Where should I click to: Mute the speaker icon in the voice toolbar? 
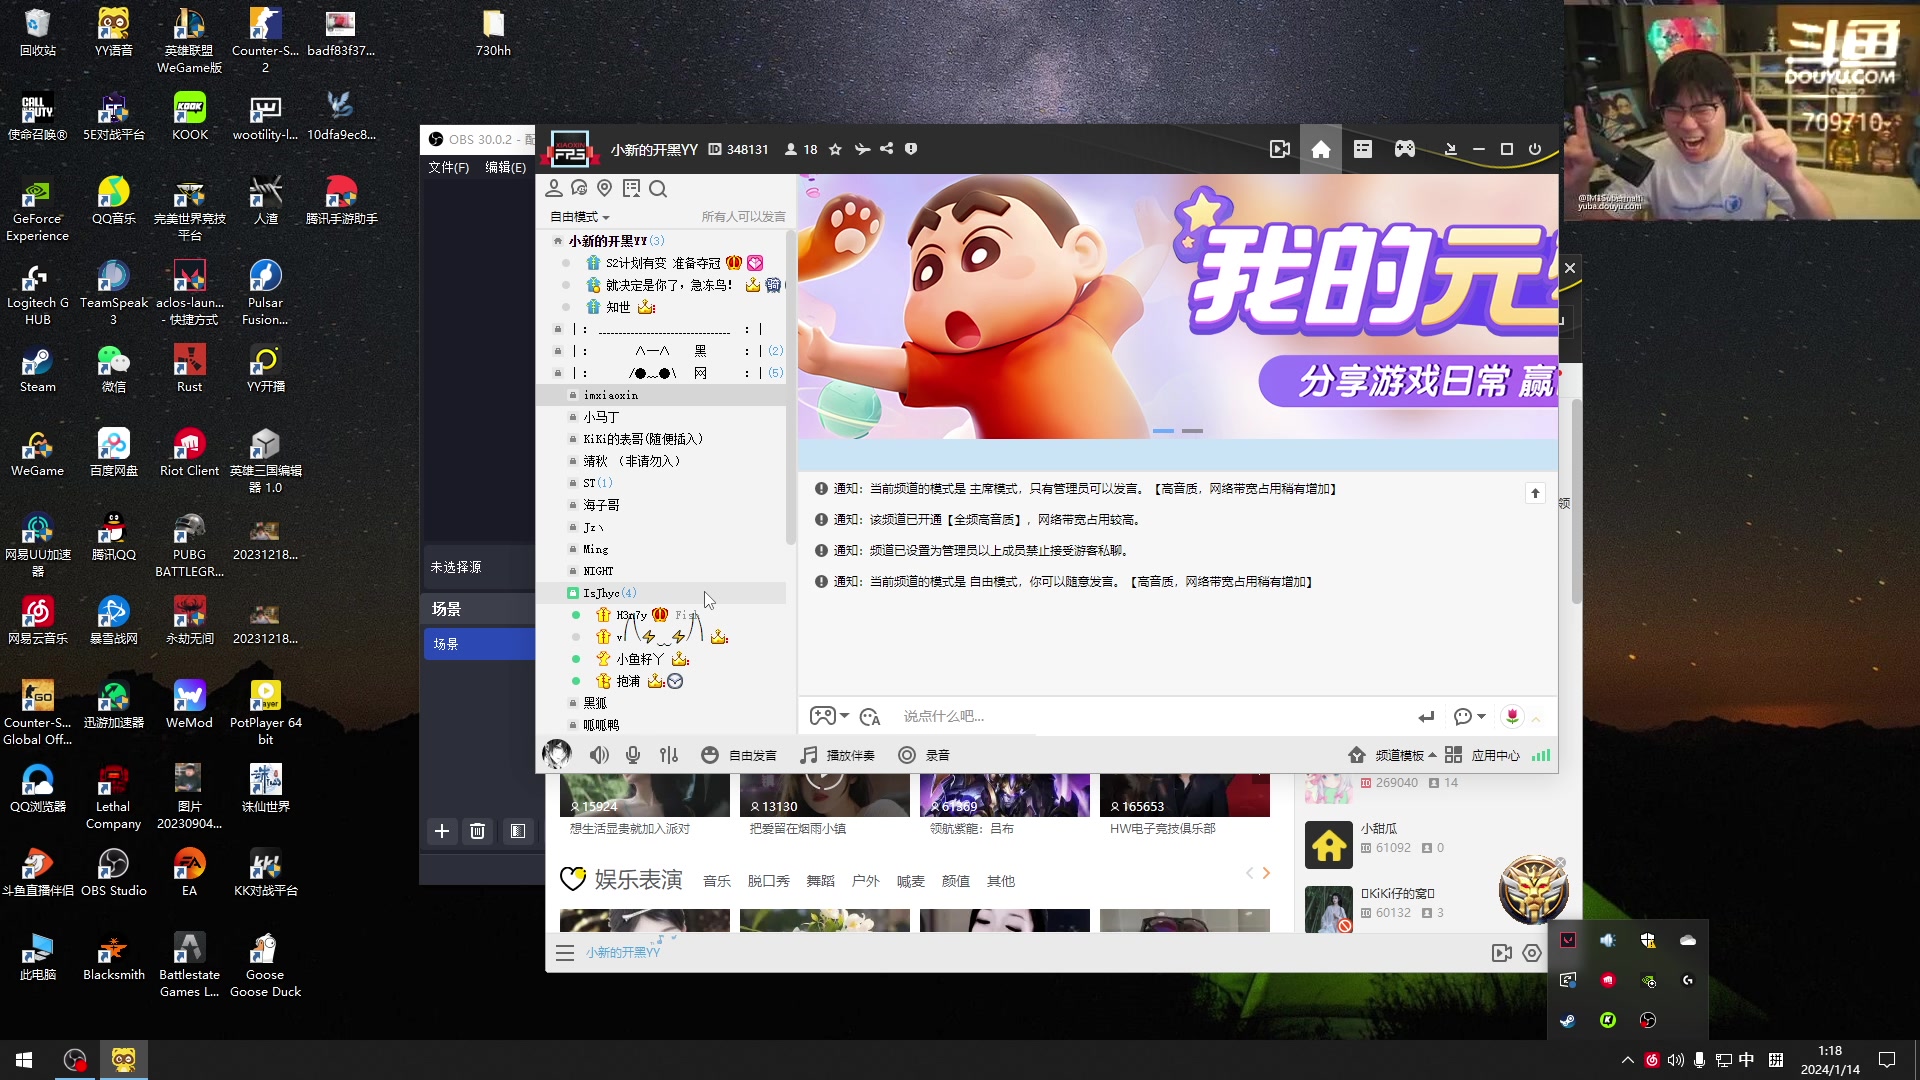[x=599, y=755]
